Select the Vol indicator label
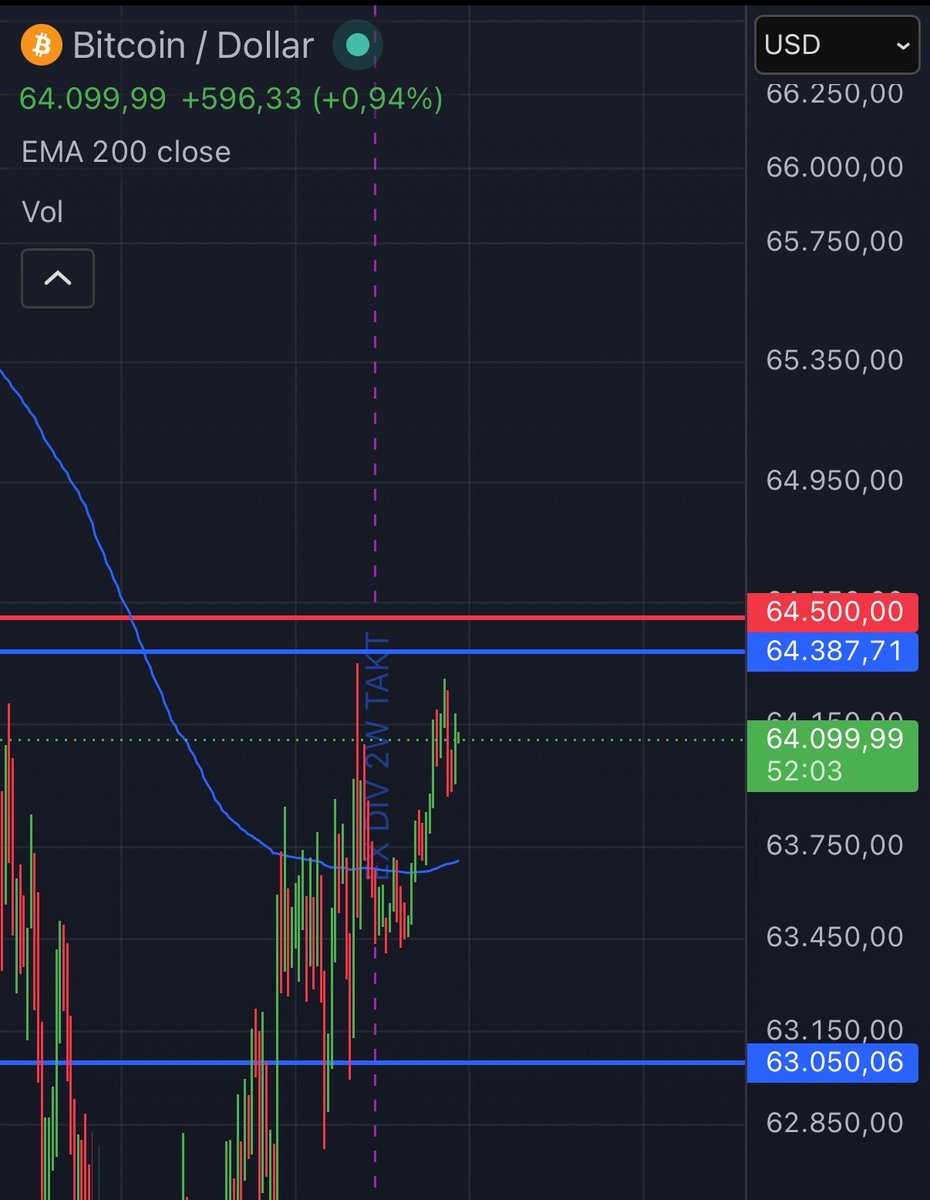Viewport: 930px width, 1200px height. tap(42, 212)
